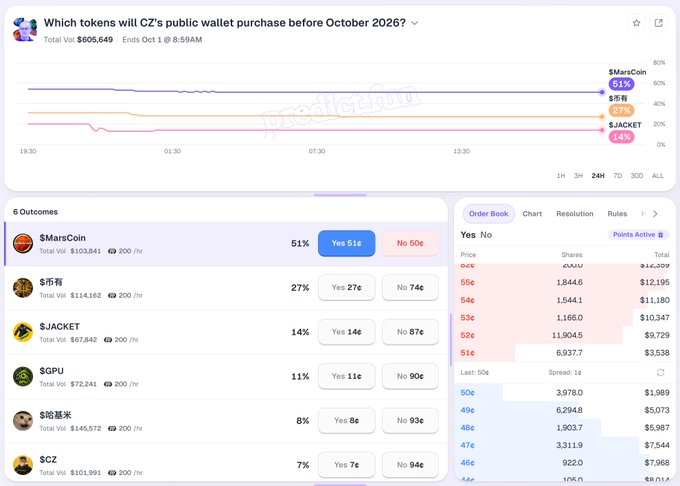Select the Yes side of order book
The image size is (680, 486).
[x=468, y=235]
